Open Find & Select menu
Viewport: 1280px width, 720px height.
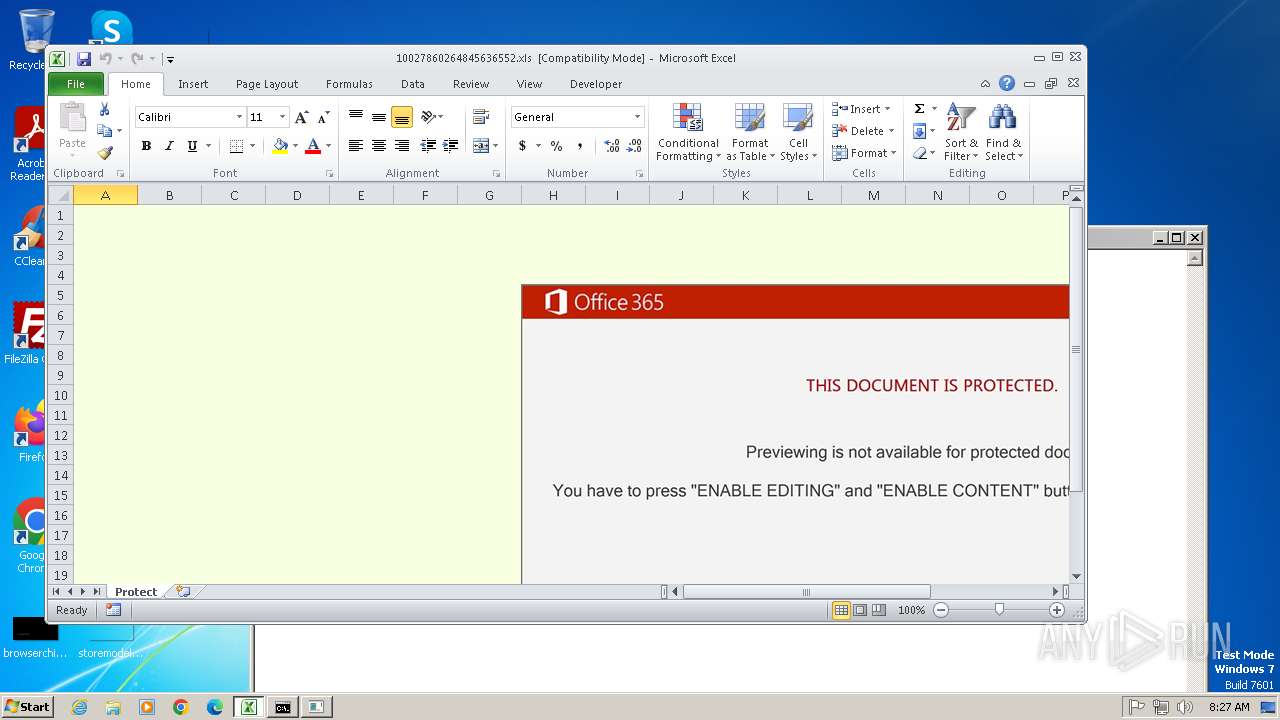(1002, 132)
